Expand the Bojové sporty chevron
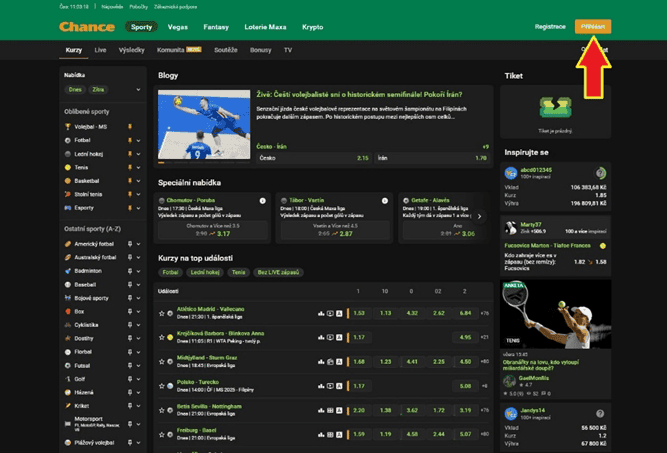The height and width of the screenshot is (453, 667). click(138, 298)
